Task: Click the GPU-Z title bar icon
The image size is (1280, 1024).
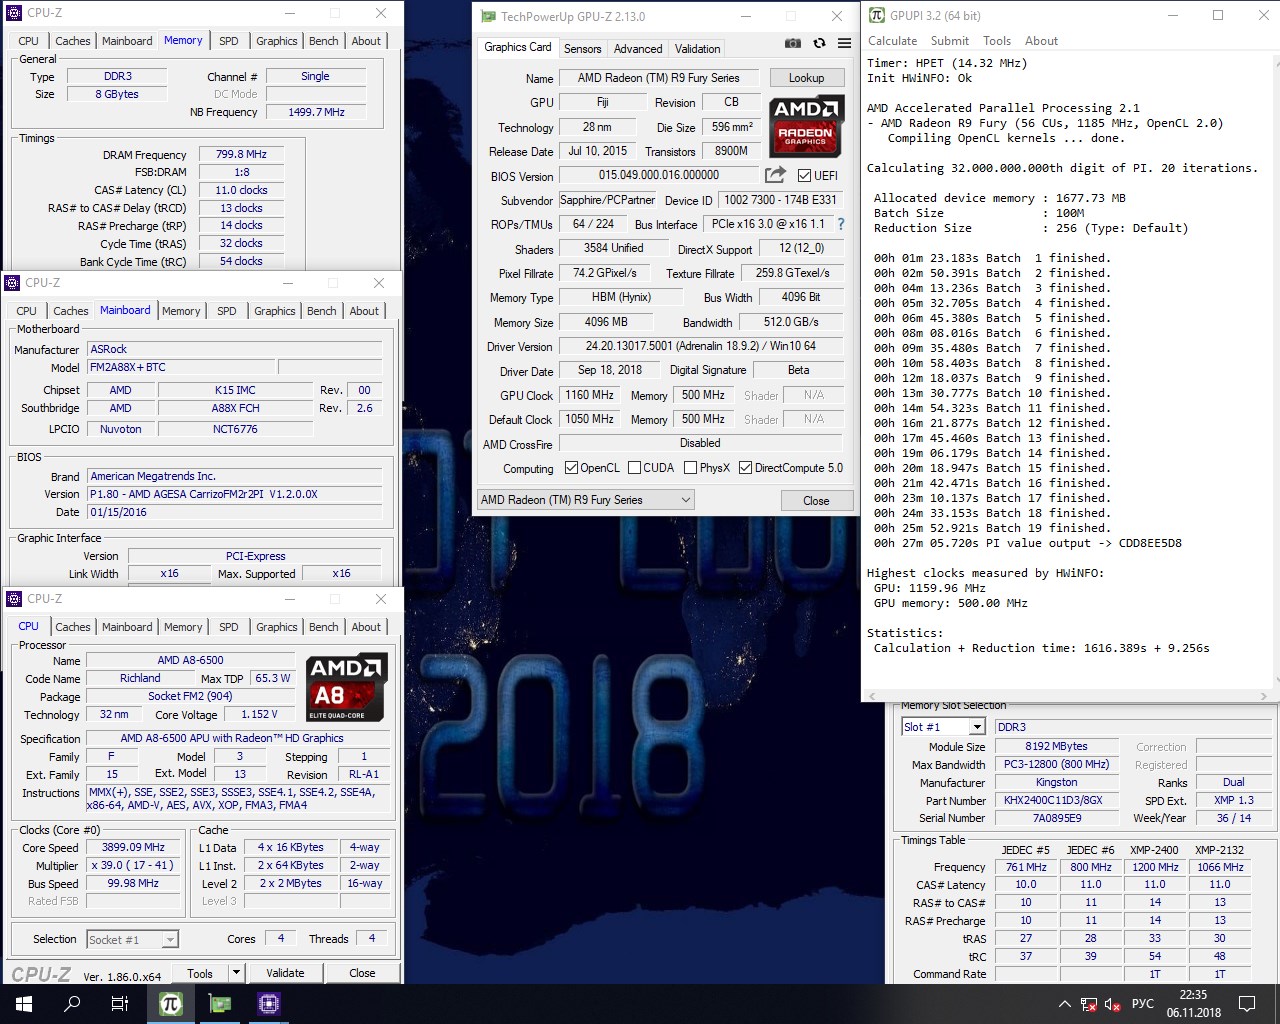Action: [487, 17]
